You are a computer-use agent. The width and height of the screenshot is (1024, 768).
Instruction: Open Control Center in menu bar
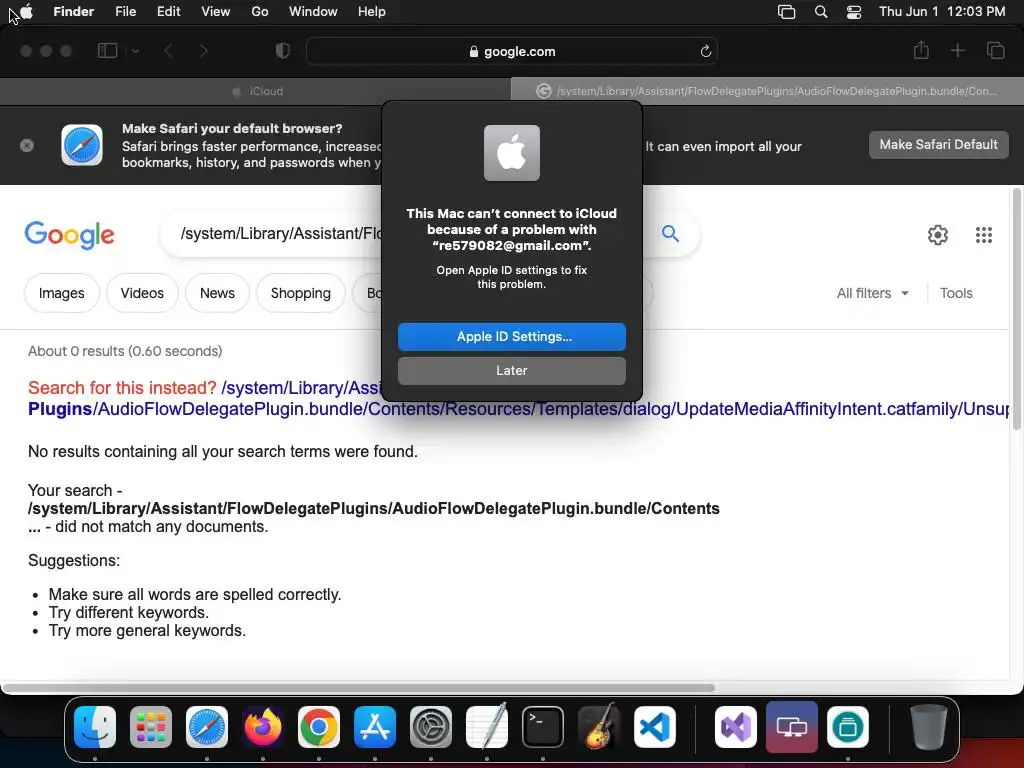tap(854, 12)
